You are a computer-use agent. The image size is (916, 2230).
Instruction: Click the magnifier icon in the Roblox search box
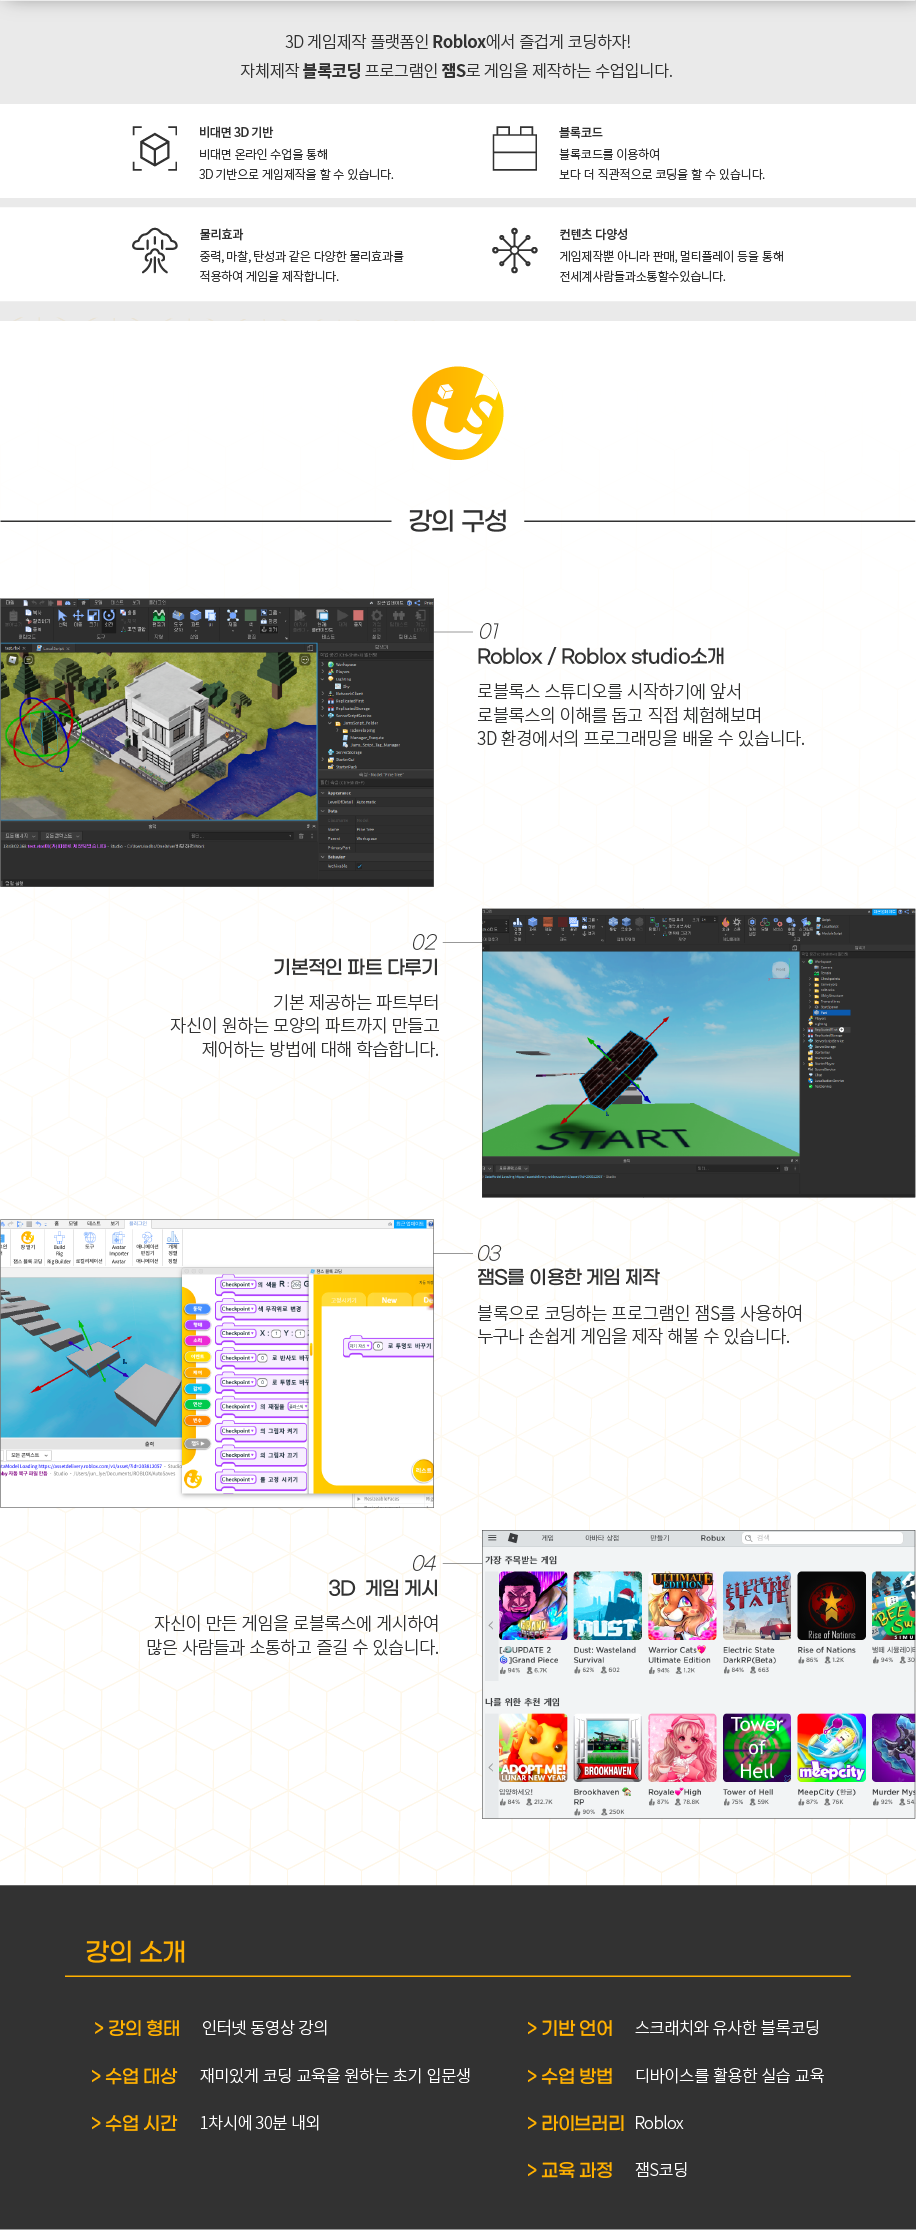[748, 1538]
